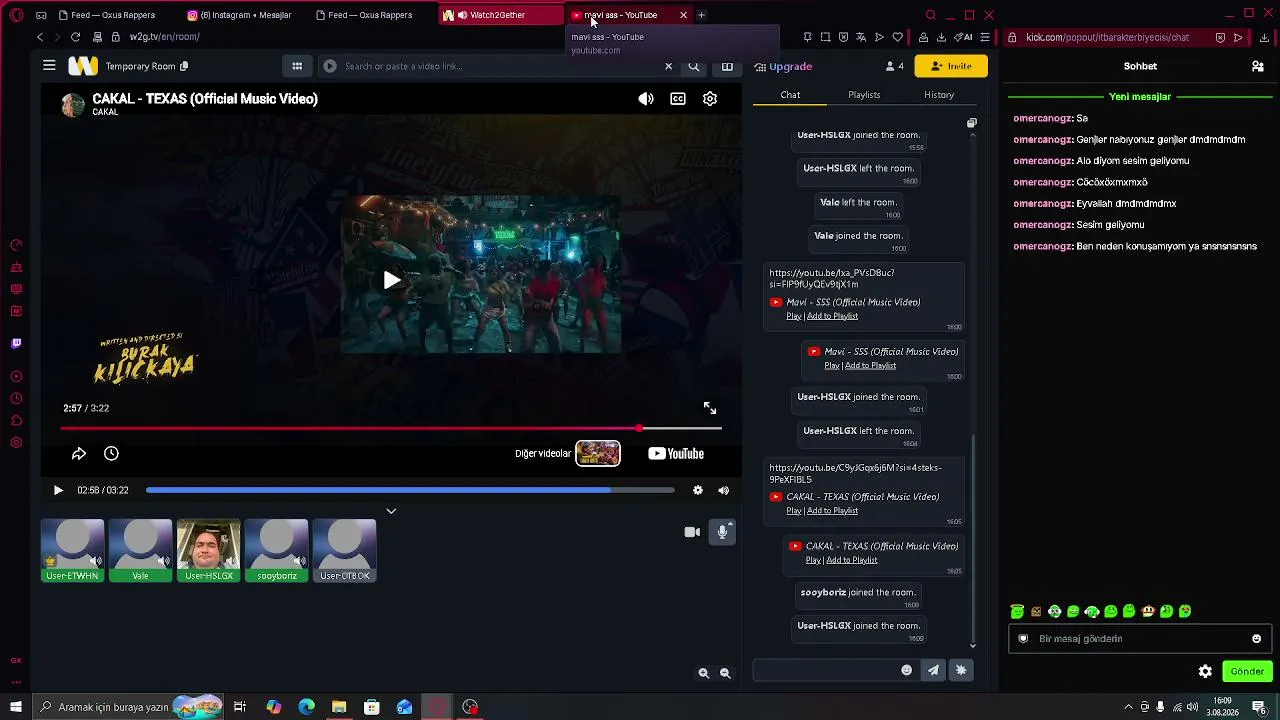Image resolution: width=1280 pixels, height=720 pixels.
Task: Select the User-HSLGX webcam tile
Action: 208,550
